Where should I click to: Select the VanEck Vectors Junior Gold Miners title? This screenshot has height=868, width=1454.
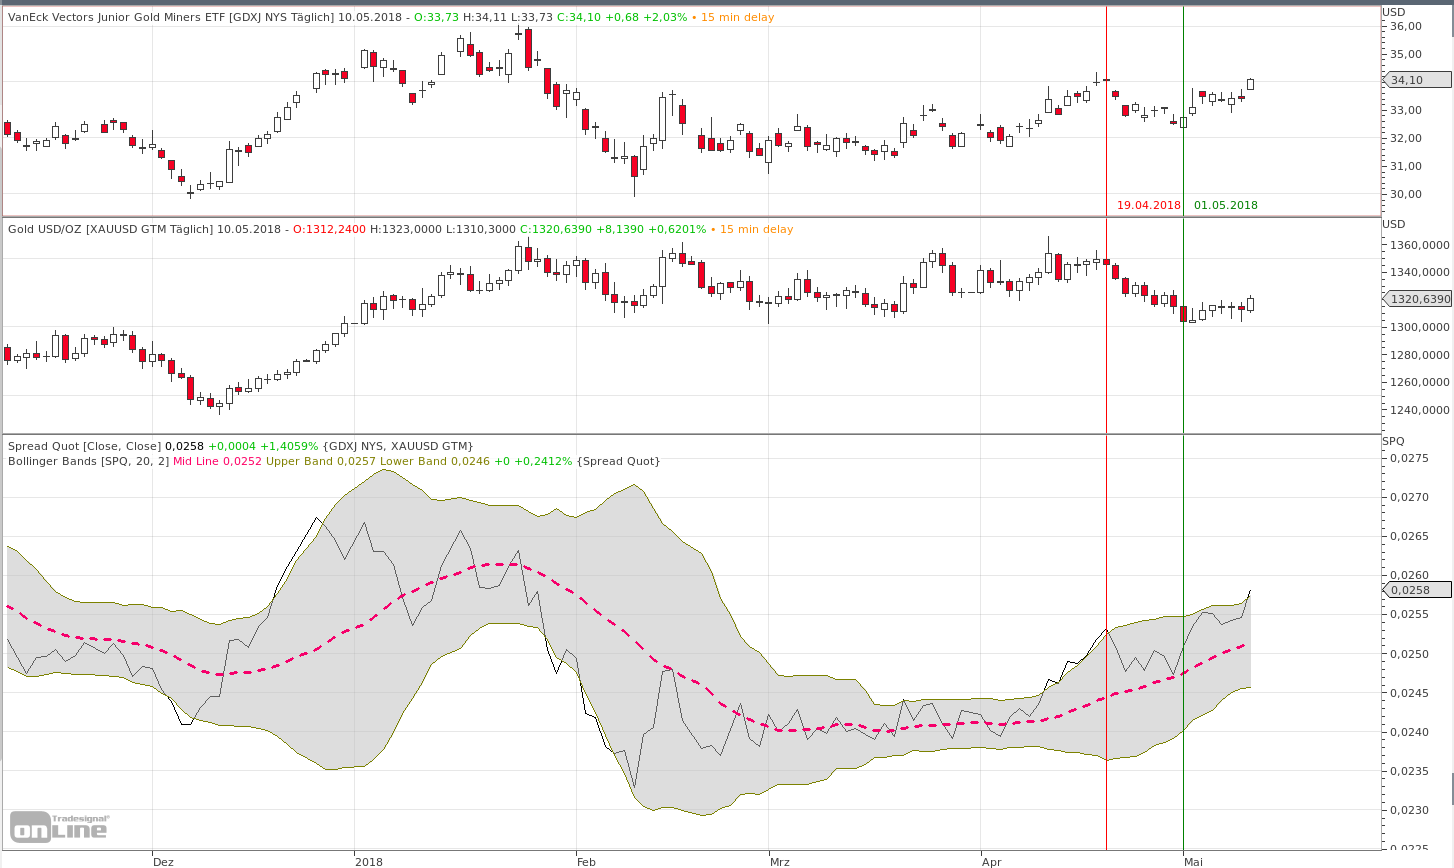click(x=171, y=17)
